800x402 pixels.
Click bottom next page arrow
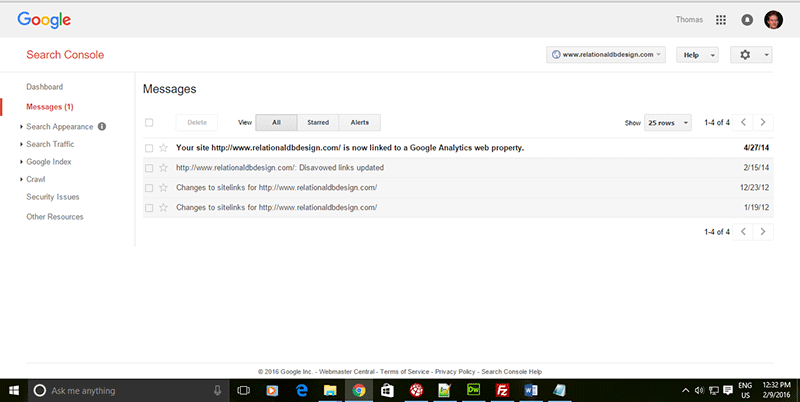point(763,232)
